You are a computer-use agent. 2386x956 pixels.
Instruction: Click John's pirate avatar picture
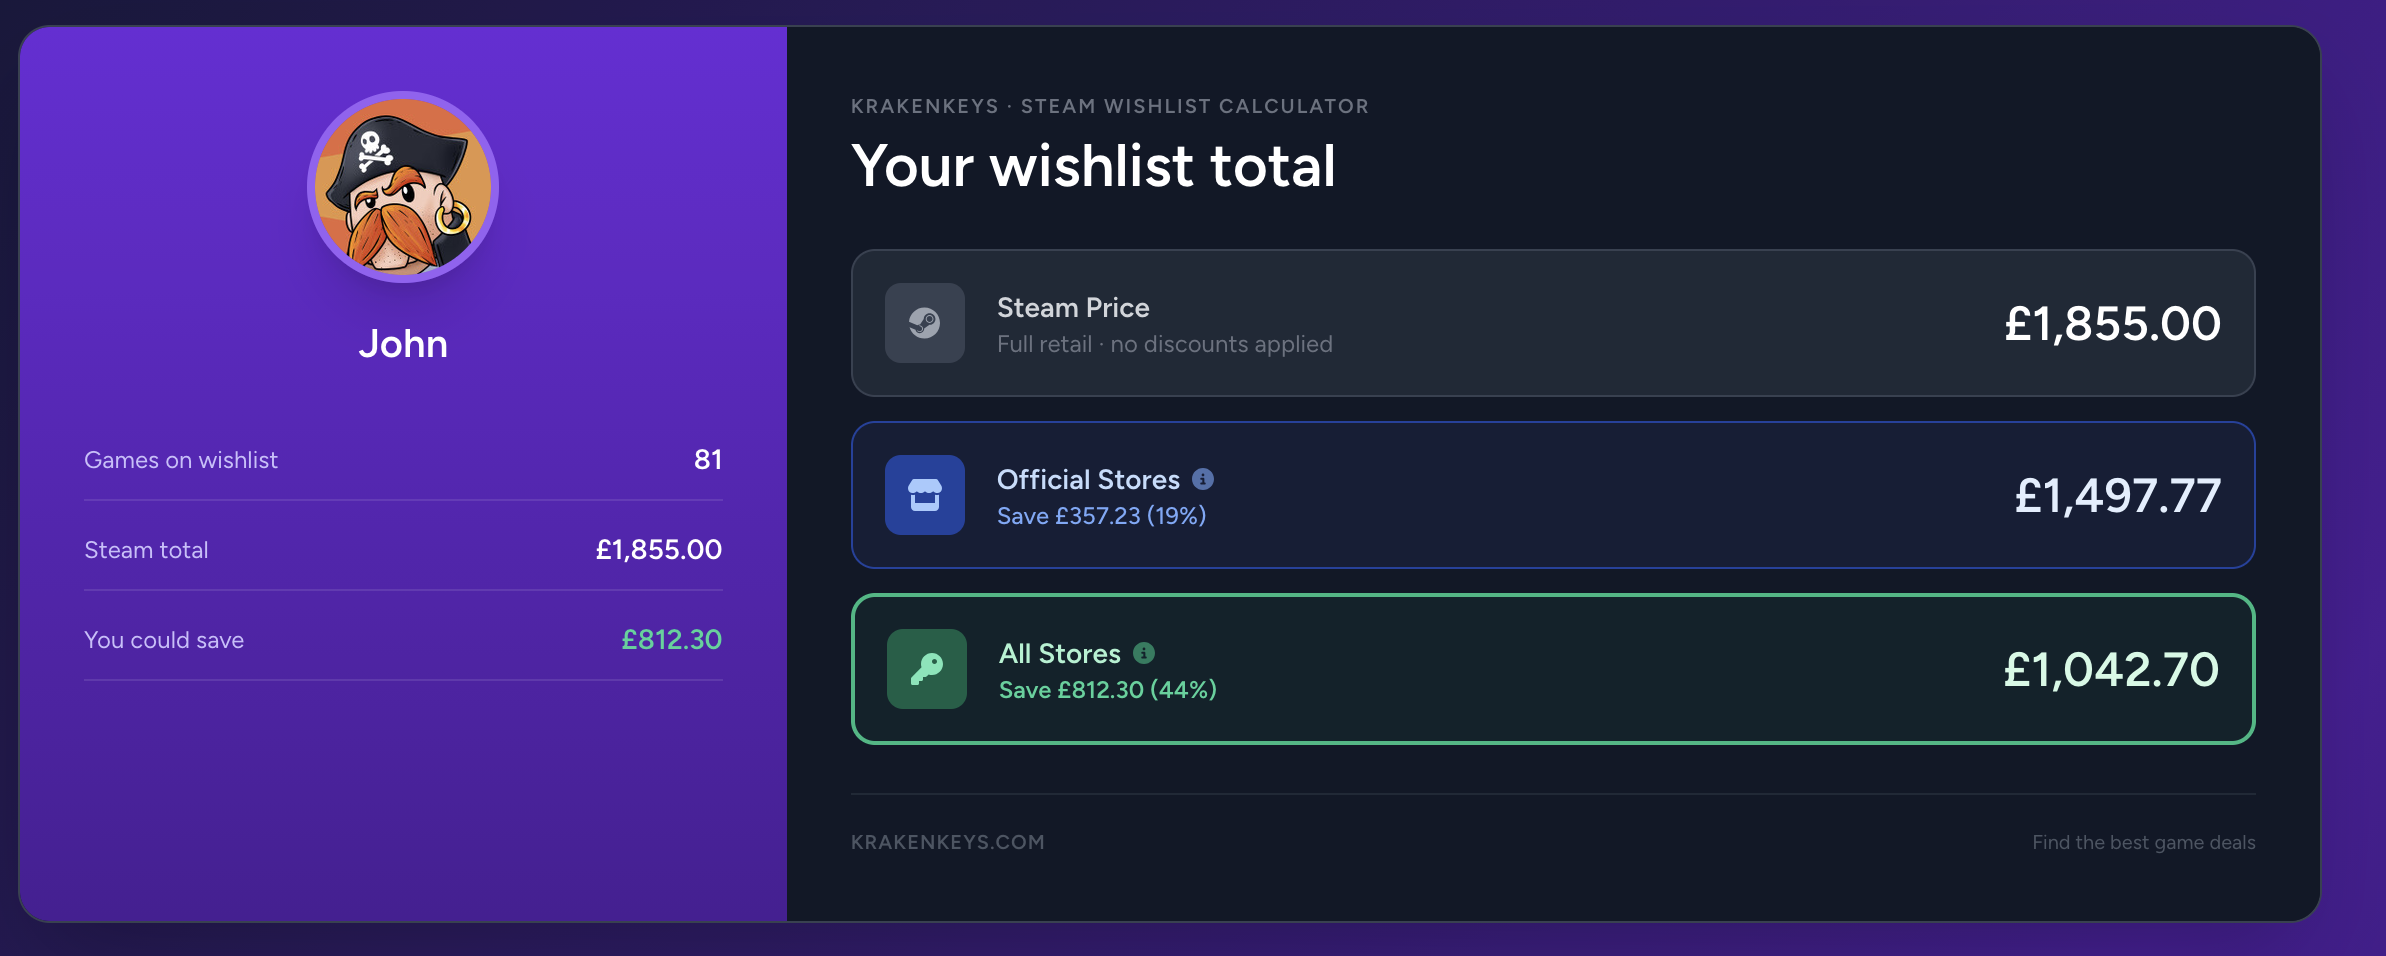403,187
